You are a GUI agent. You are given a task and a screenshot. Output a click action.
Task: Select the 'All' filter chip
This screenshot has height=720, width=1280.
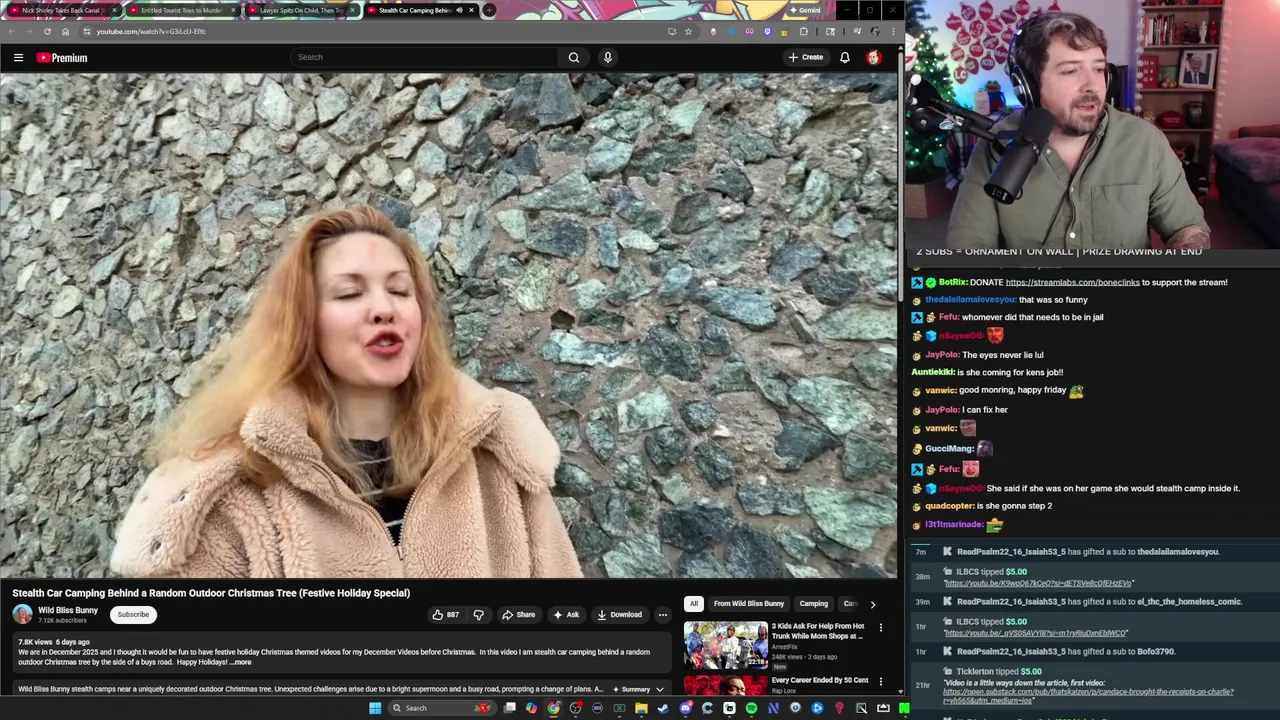point(693,604)
